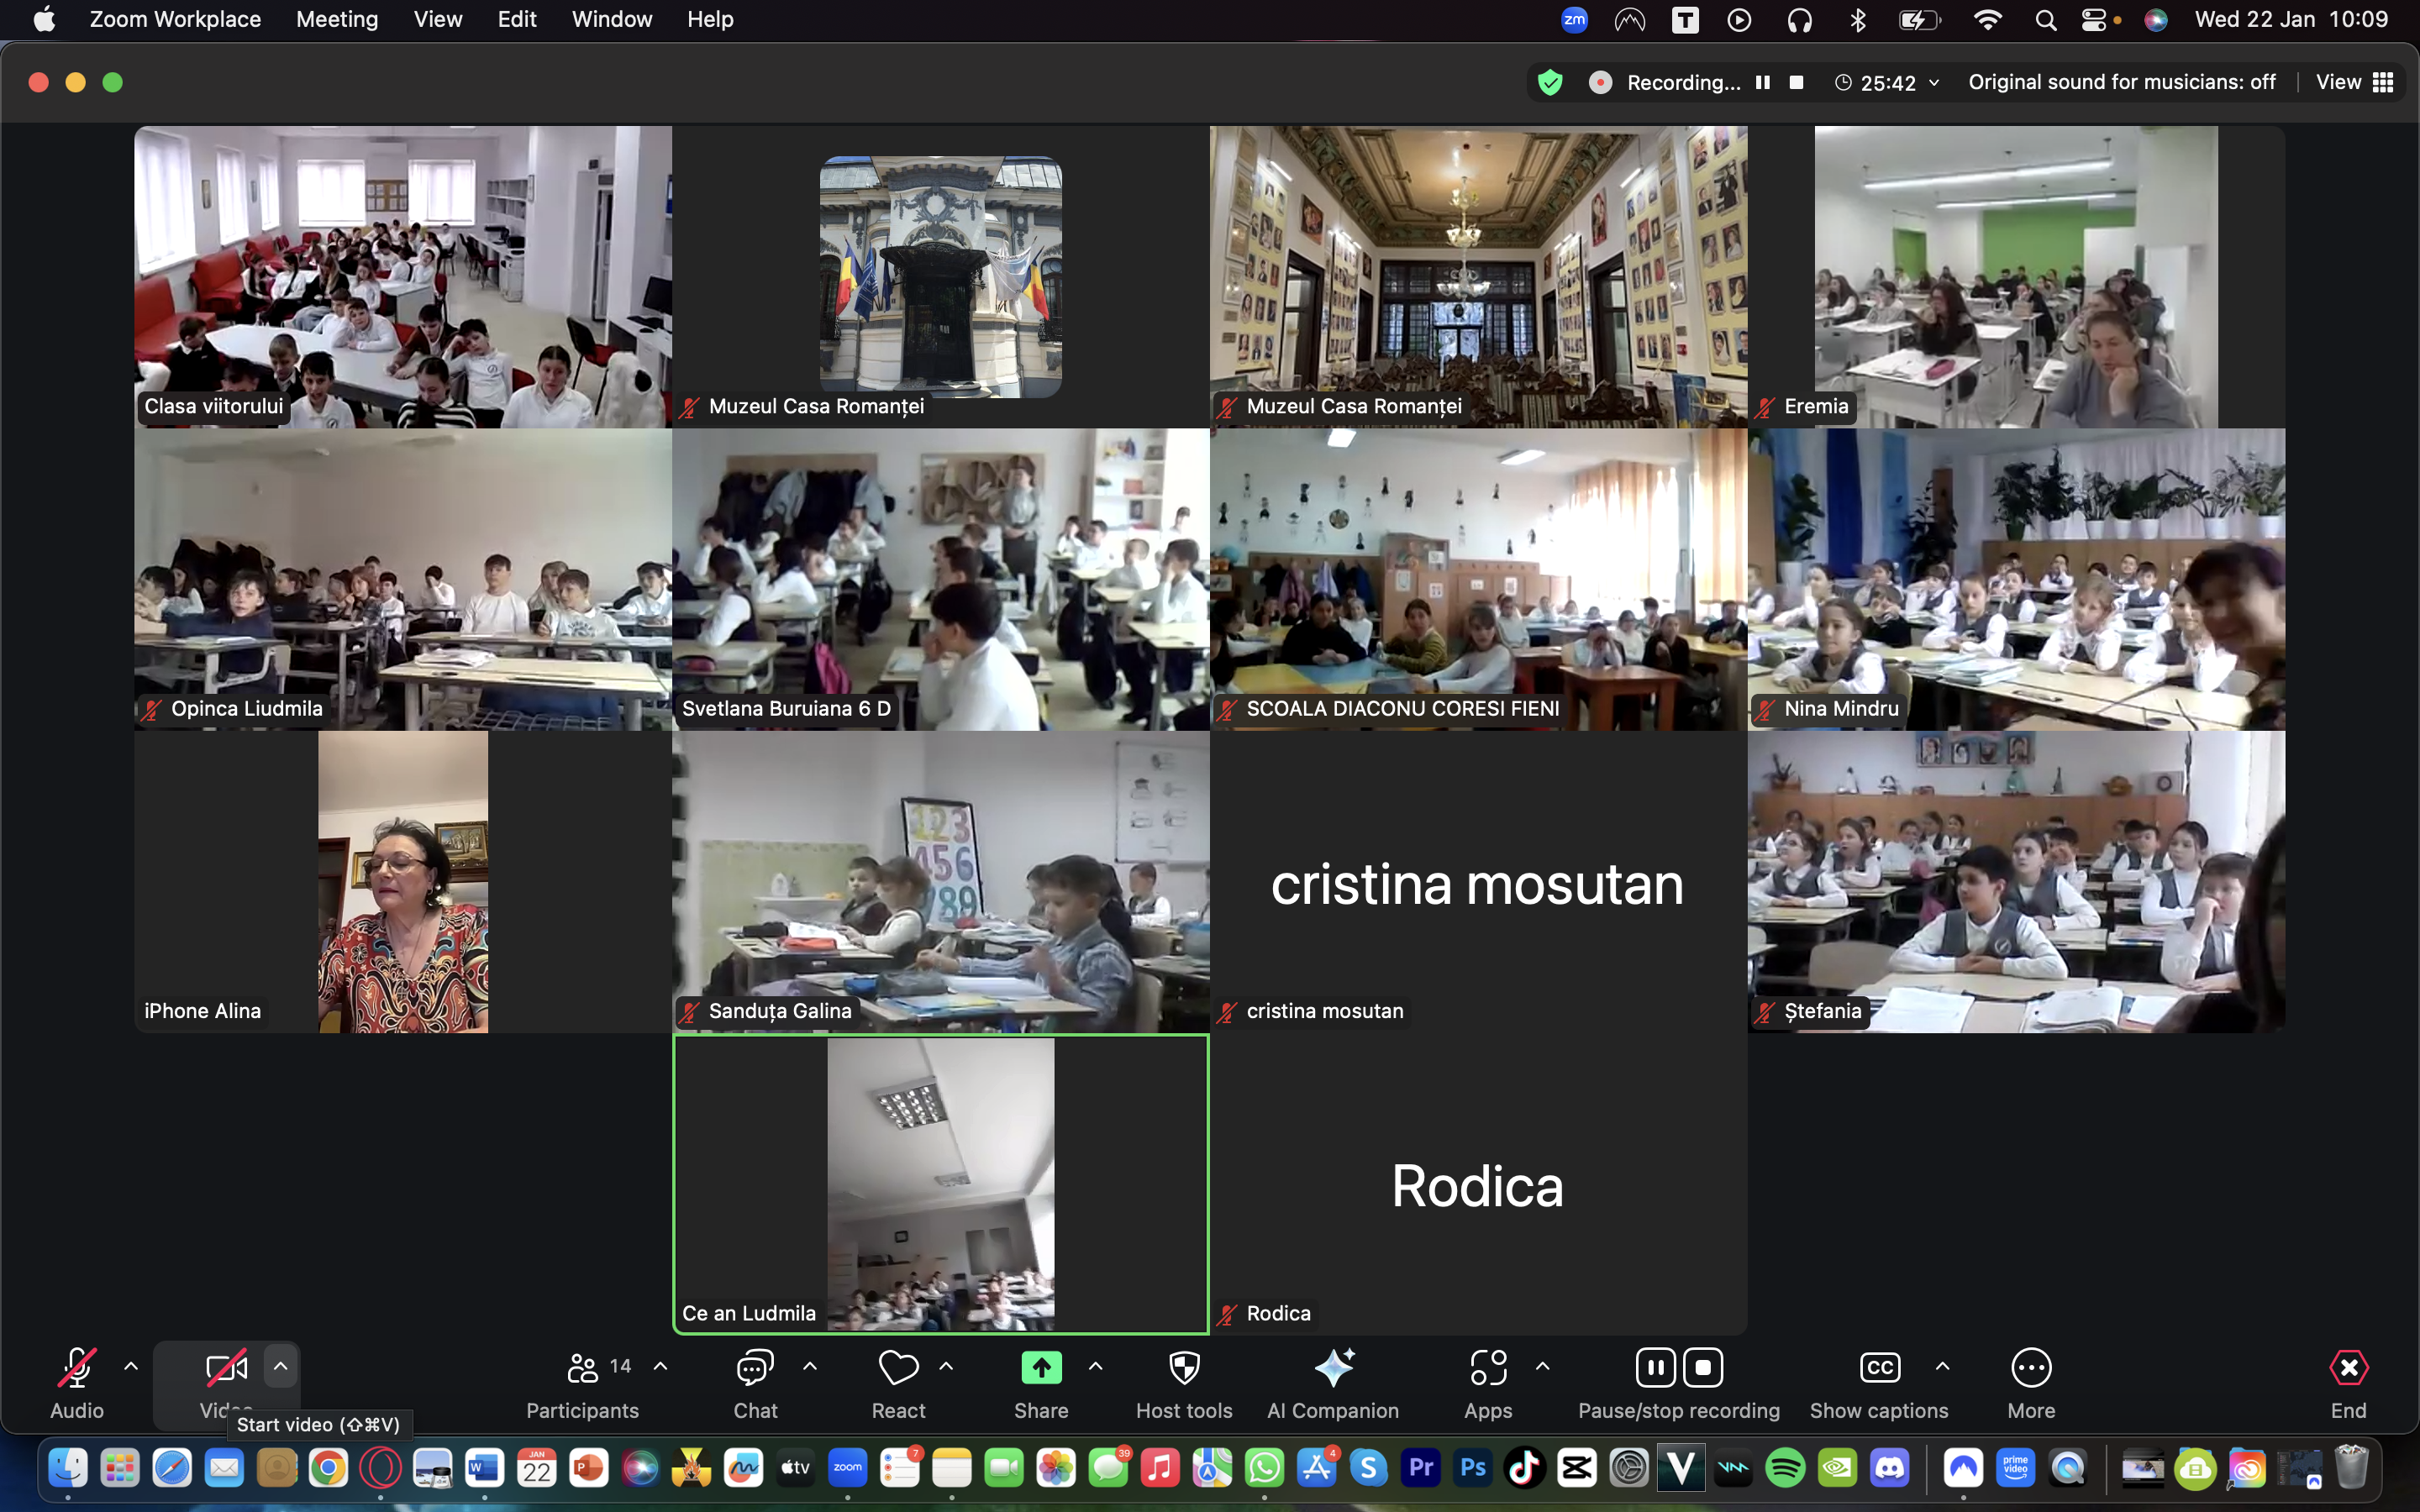Toggle Original sound for musicians

pyautogui.click(x=2121, y=82)
